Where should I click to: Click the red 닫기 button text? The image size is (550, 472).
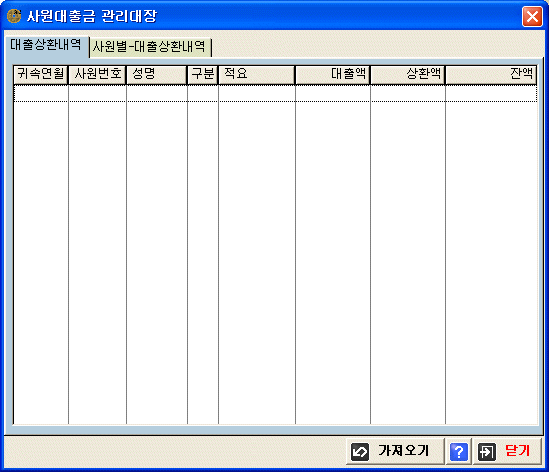coord(518,451)
